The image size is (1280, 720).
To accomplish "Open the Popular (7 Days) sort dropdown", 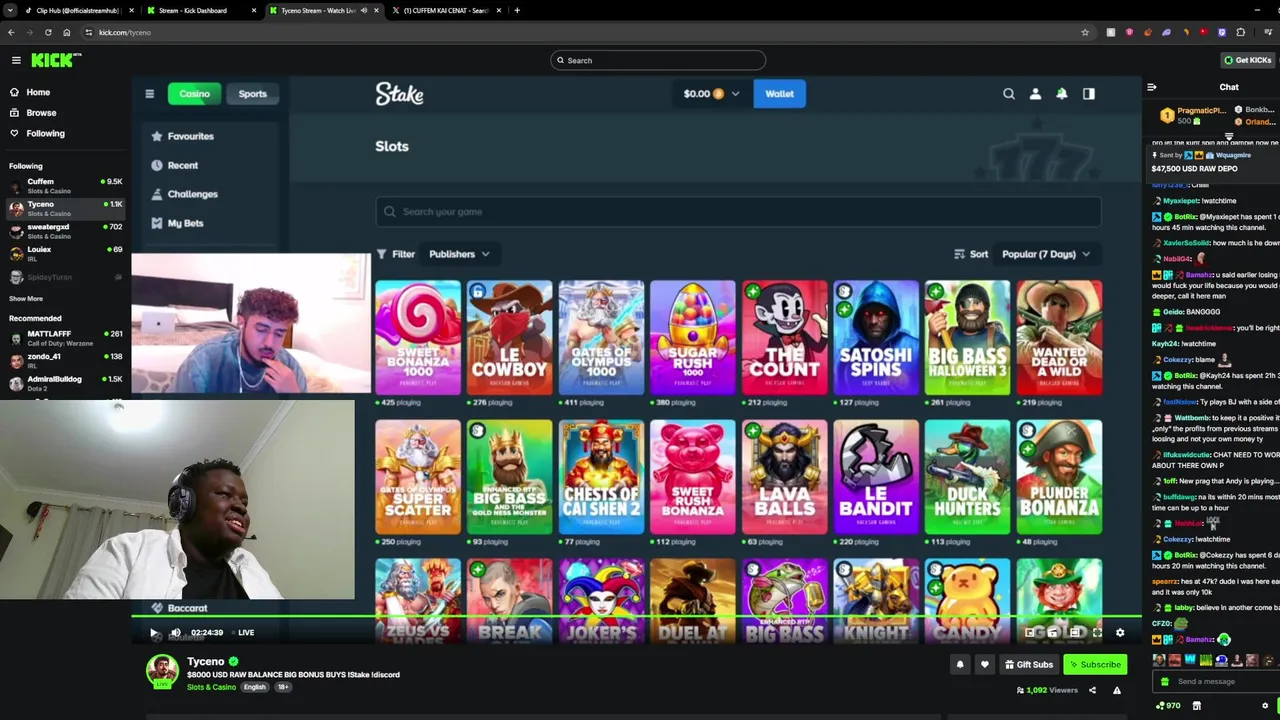I will pyautogui.click(x=1046, y=254).
